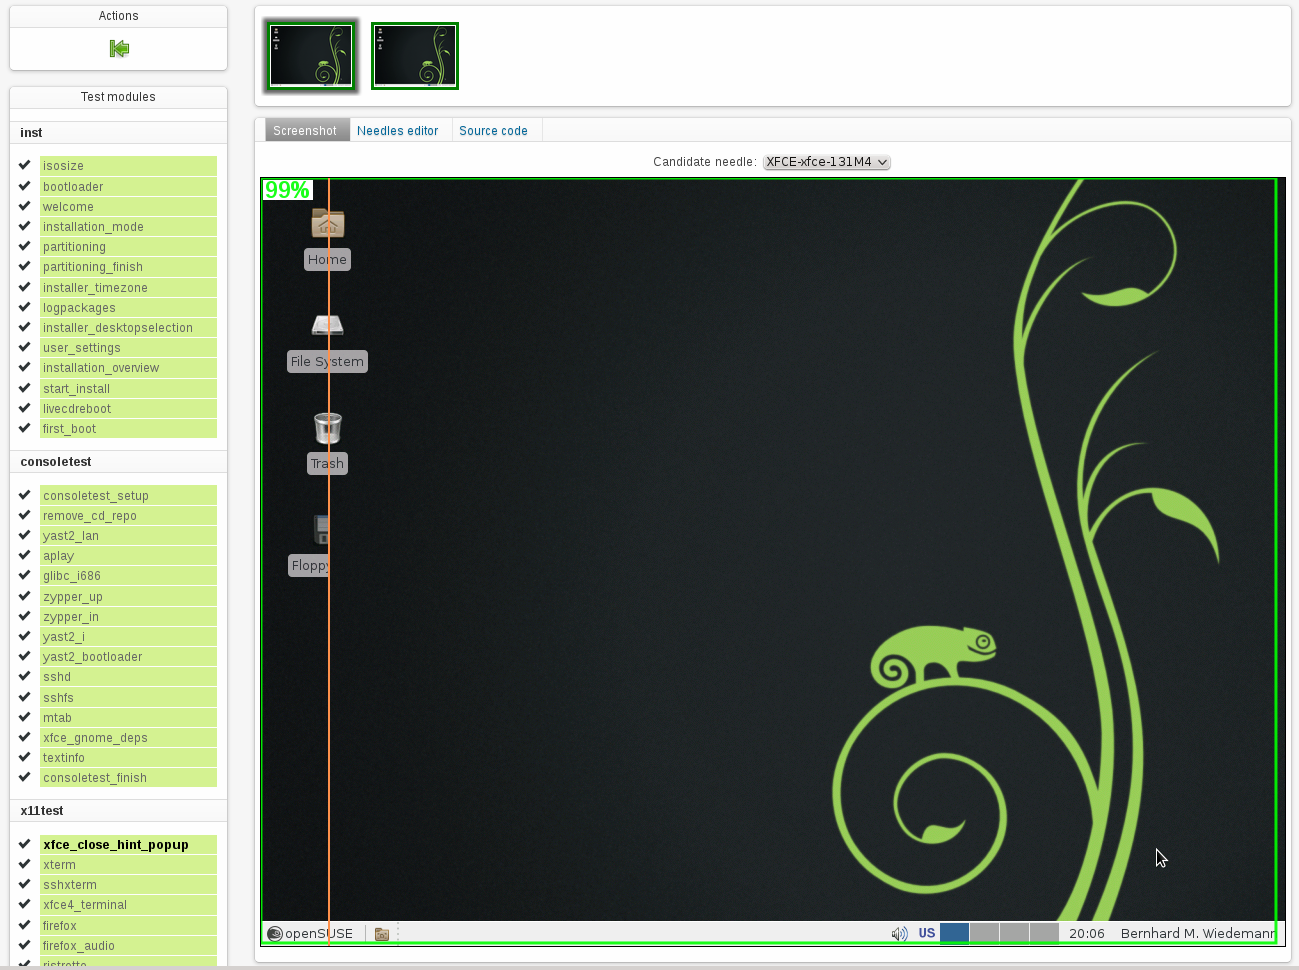Select the sshfs module
Screen dimensions: 1299x970
[128, 698]
